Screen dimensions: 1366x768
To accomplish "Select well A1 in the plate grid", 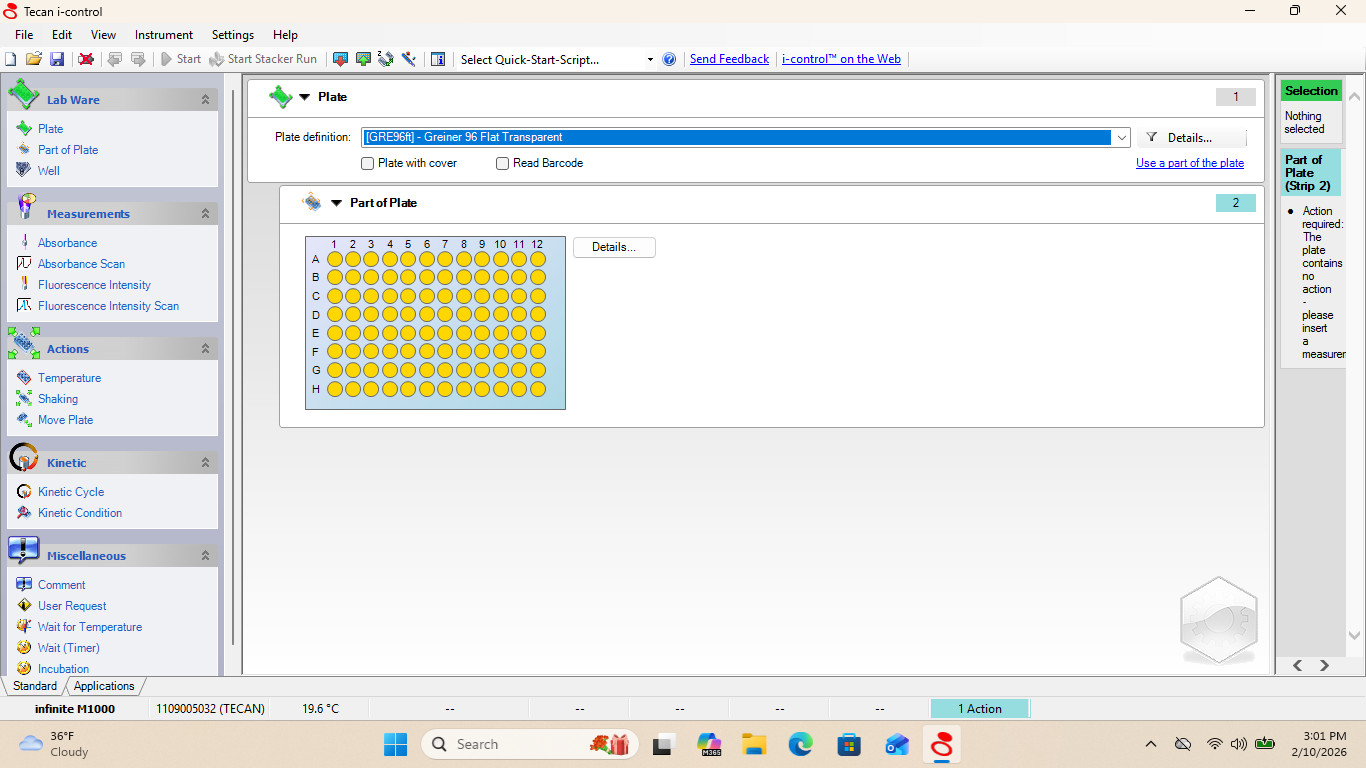I will pos(335,259).
